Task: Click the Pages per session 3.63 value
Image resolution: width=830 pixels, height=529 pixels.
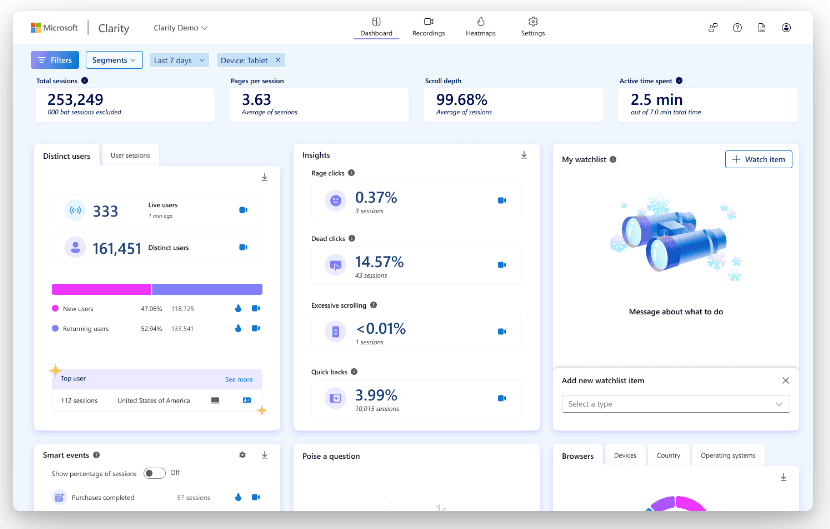Action: 256,100
